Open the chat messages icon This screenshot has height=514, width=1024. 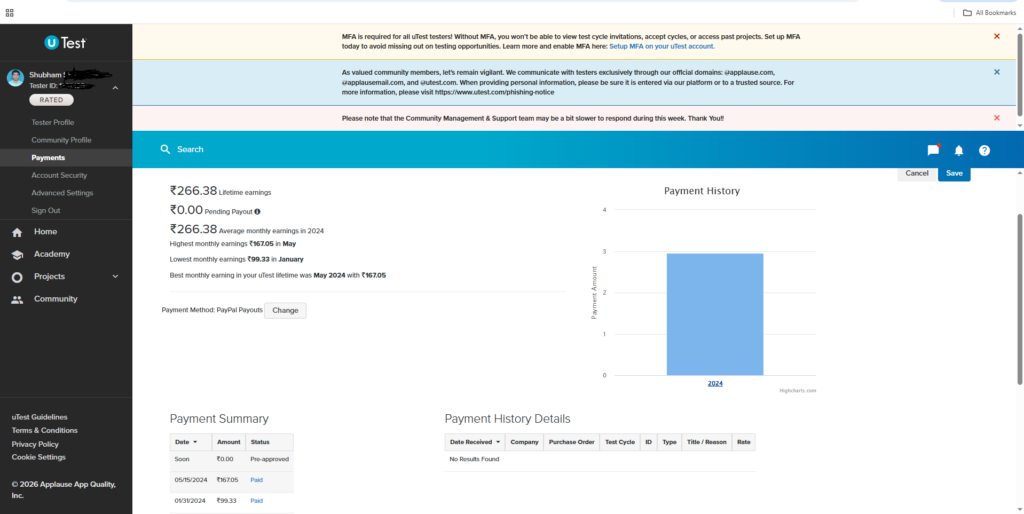point(933,150)
